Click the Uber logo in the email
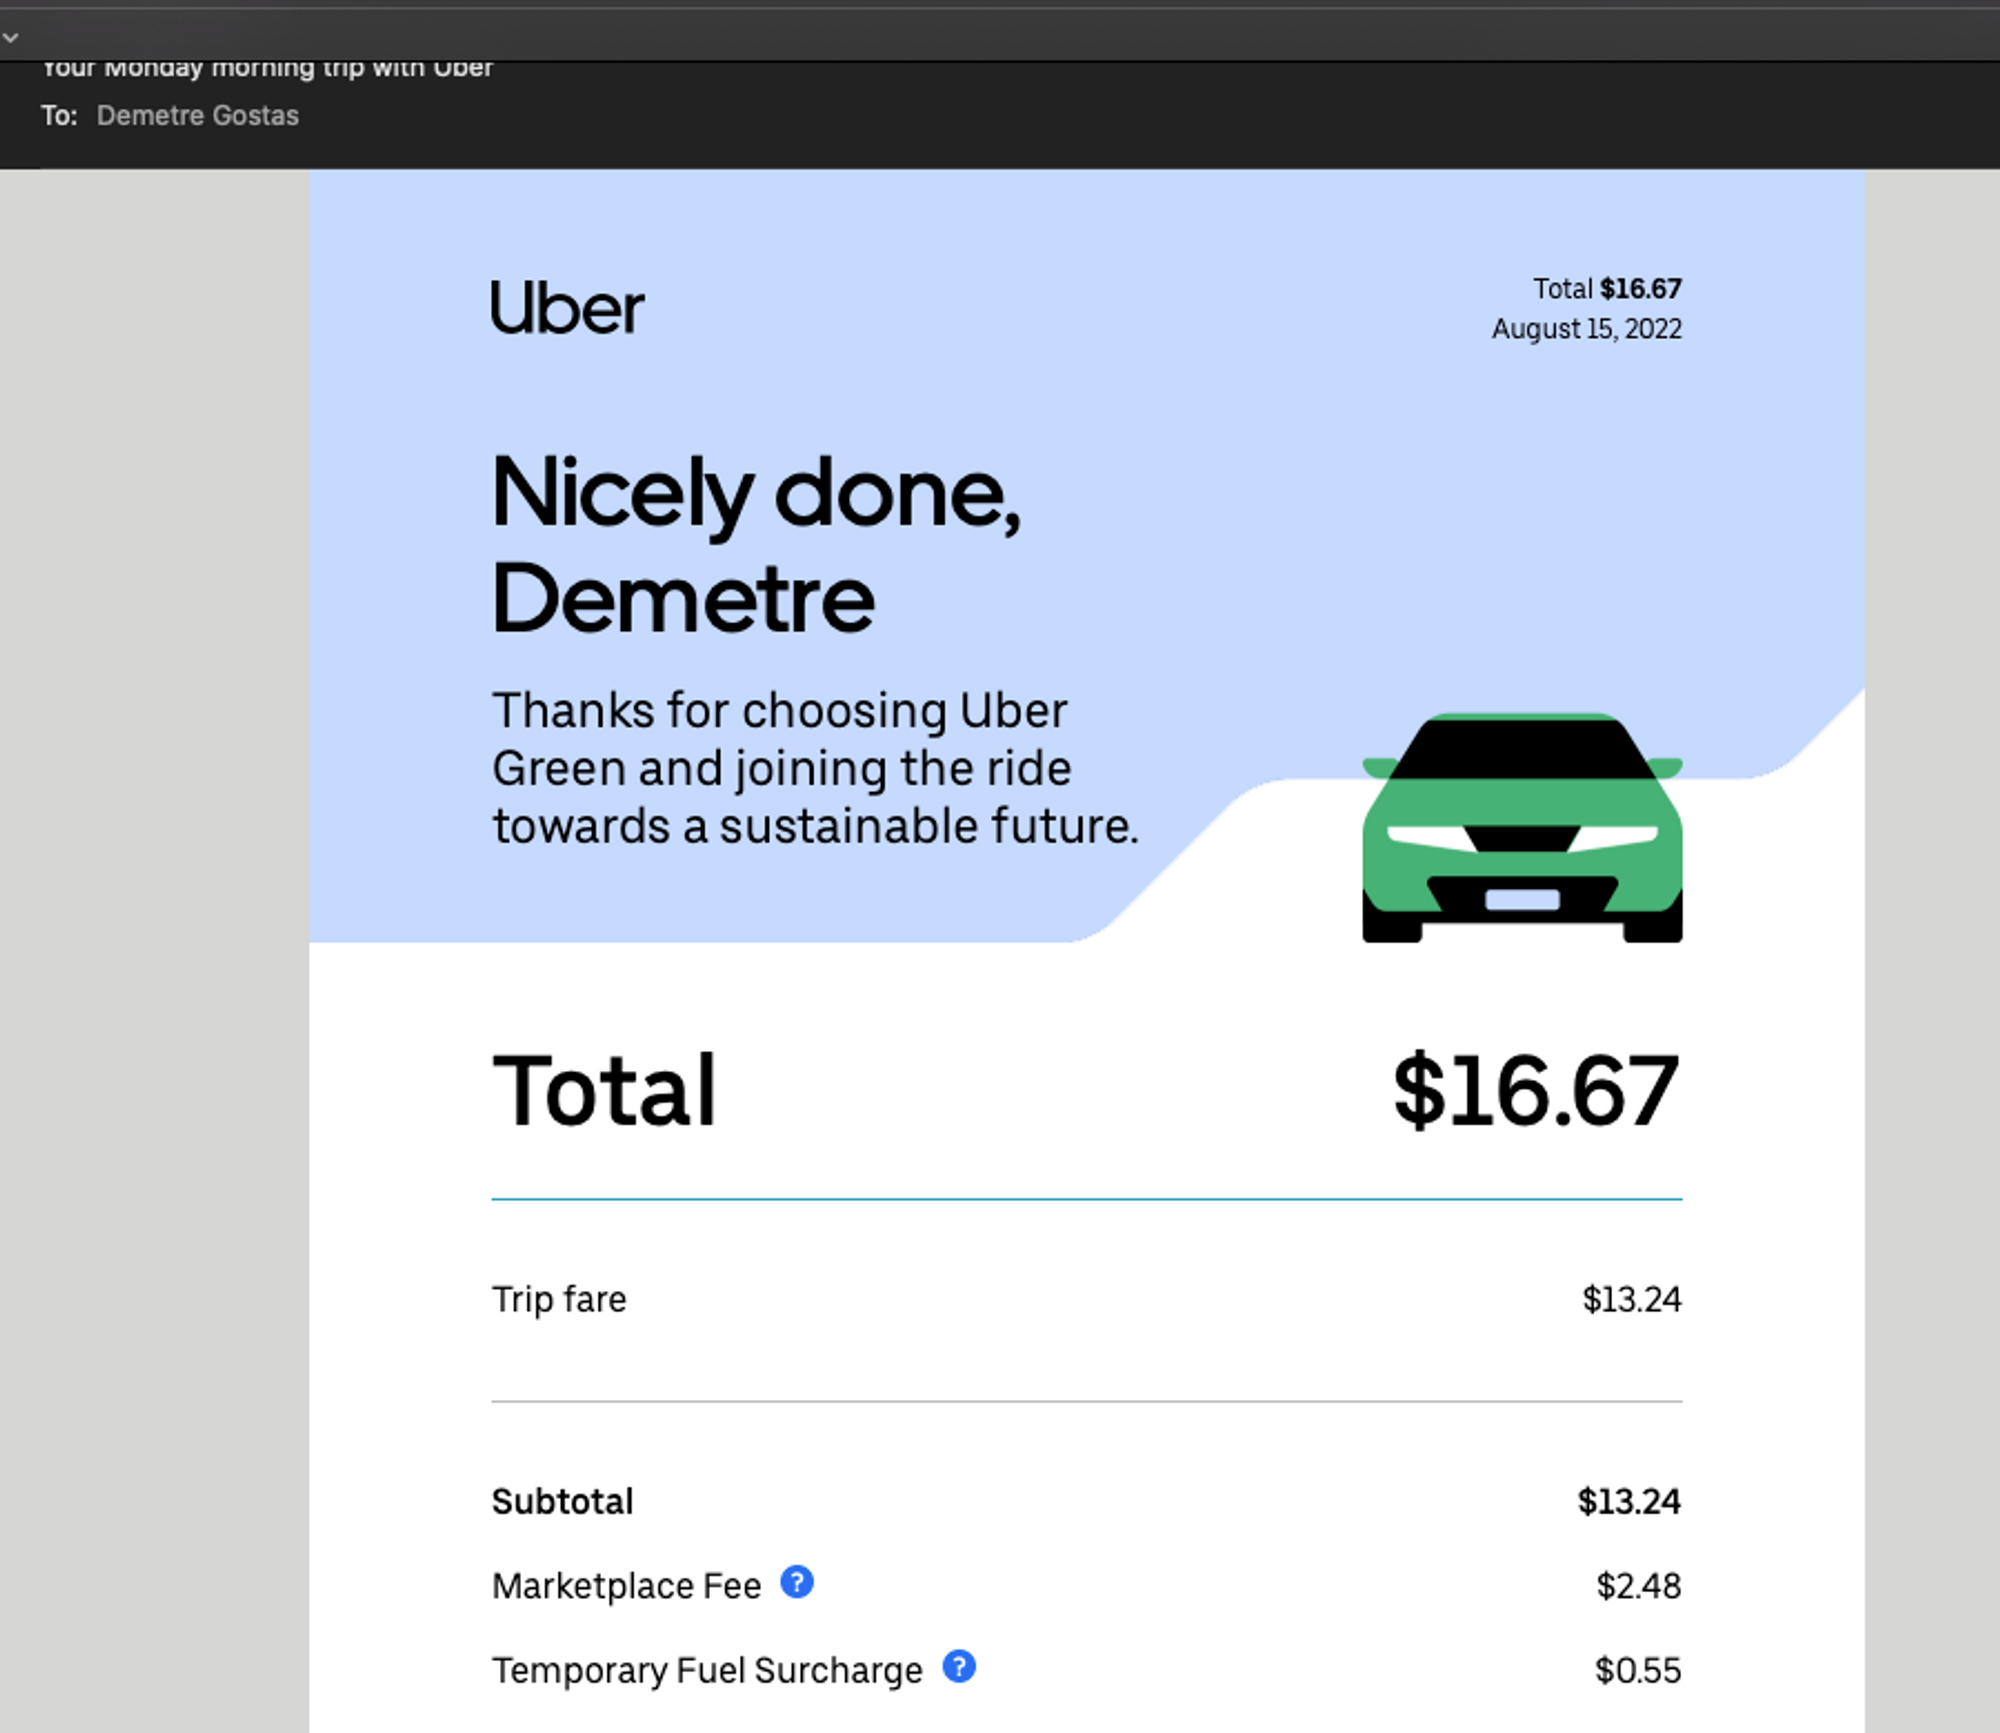This screenshot has height=1733, width=2000. pos(567,307)
